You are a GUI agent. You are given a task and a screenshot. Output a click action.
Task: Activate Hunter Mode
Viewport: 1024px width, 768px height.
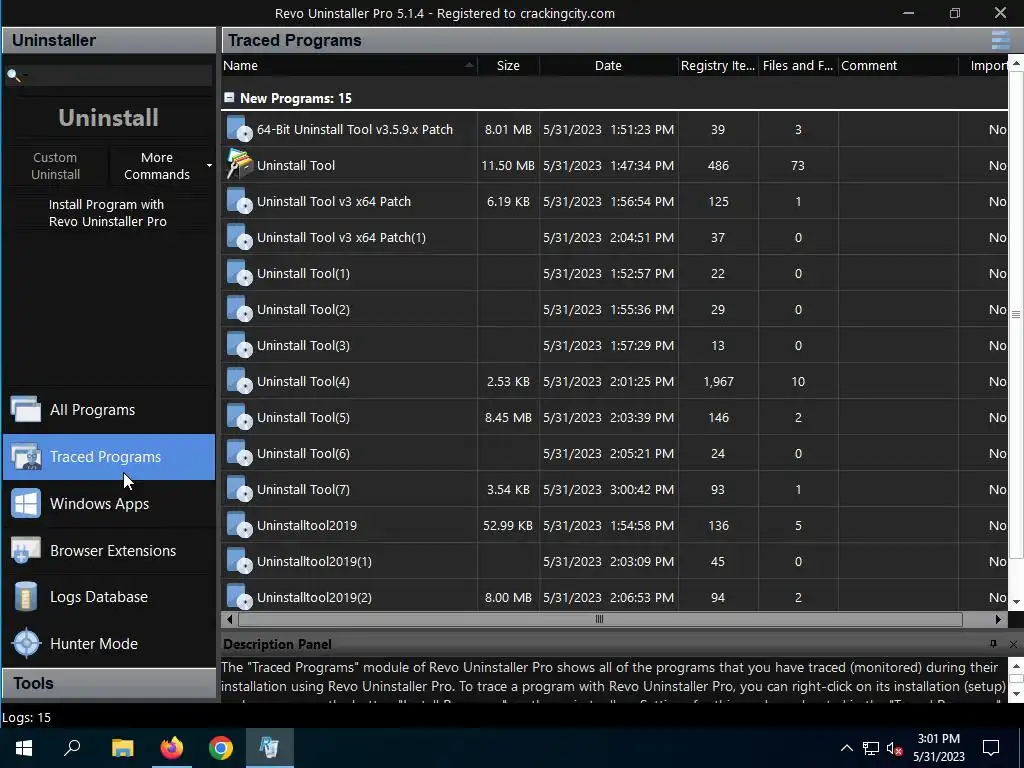tap(109, 643)
